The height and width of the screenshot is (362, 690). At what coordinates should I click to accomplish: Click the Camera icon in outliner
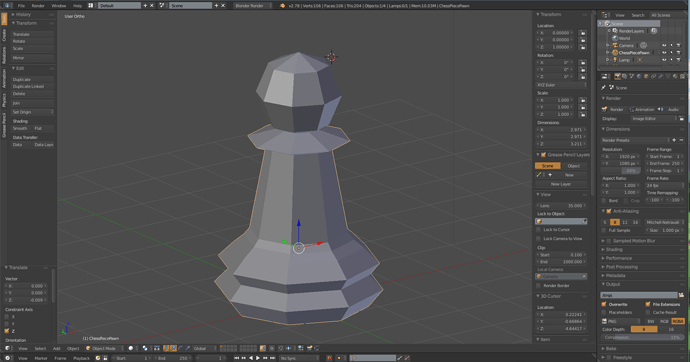615,45
